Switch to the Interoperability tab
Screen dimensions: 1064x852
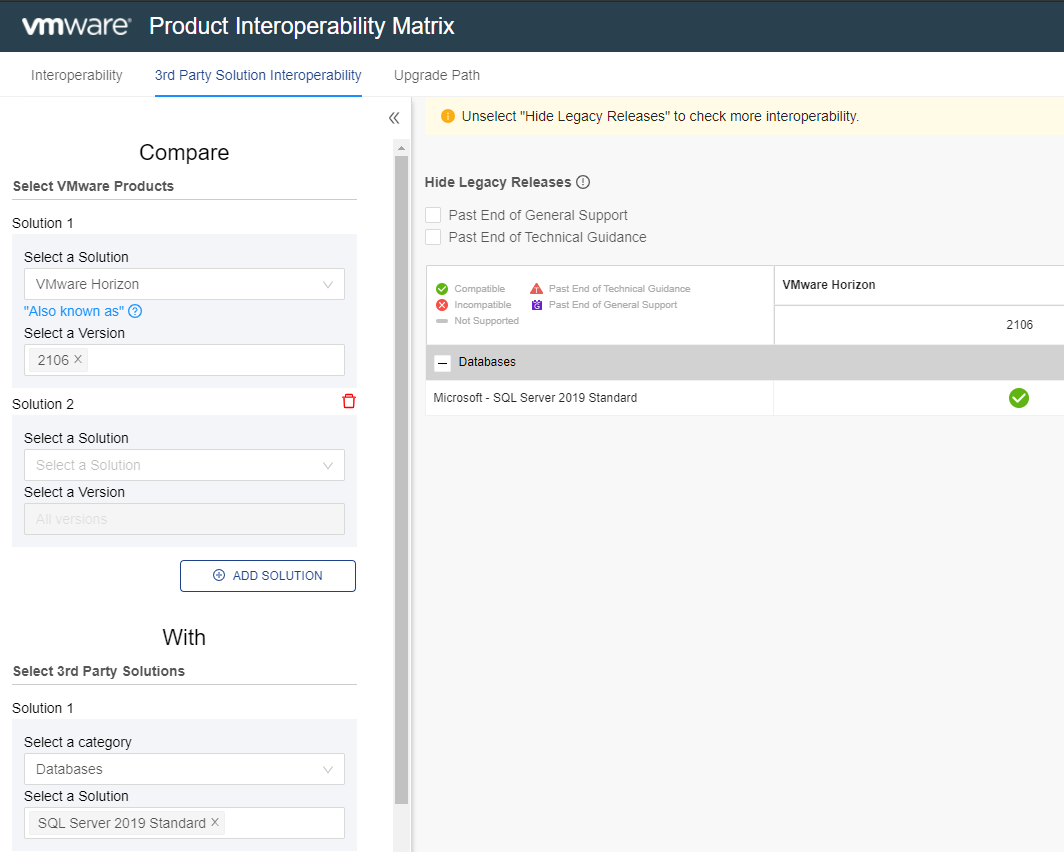coord(77,75)
